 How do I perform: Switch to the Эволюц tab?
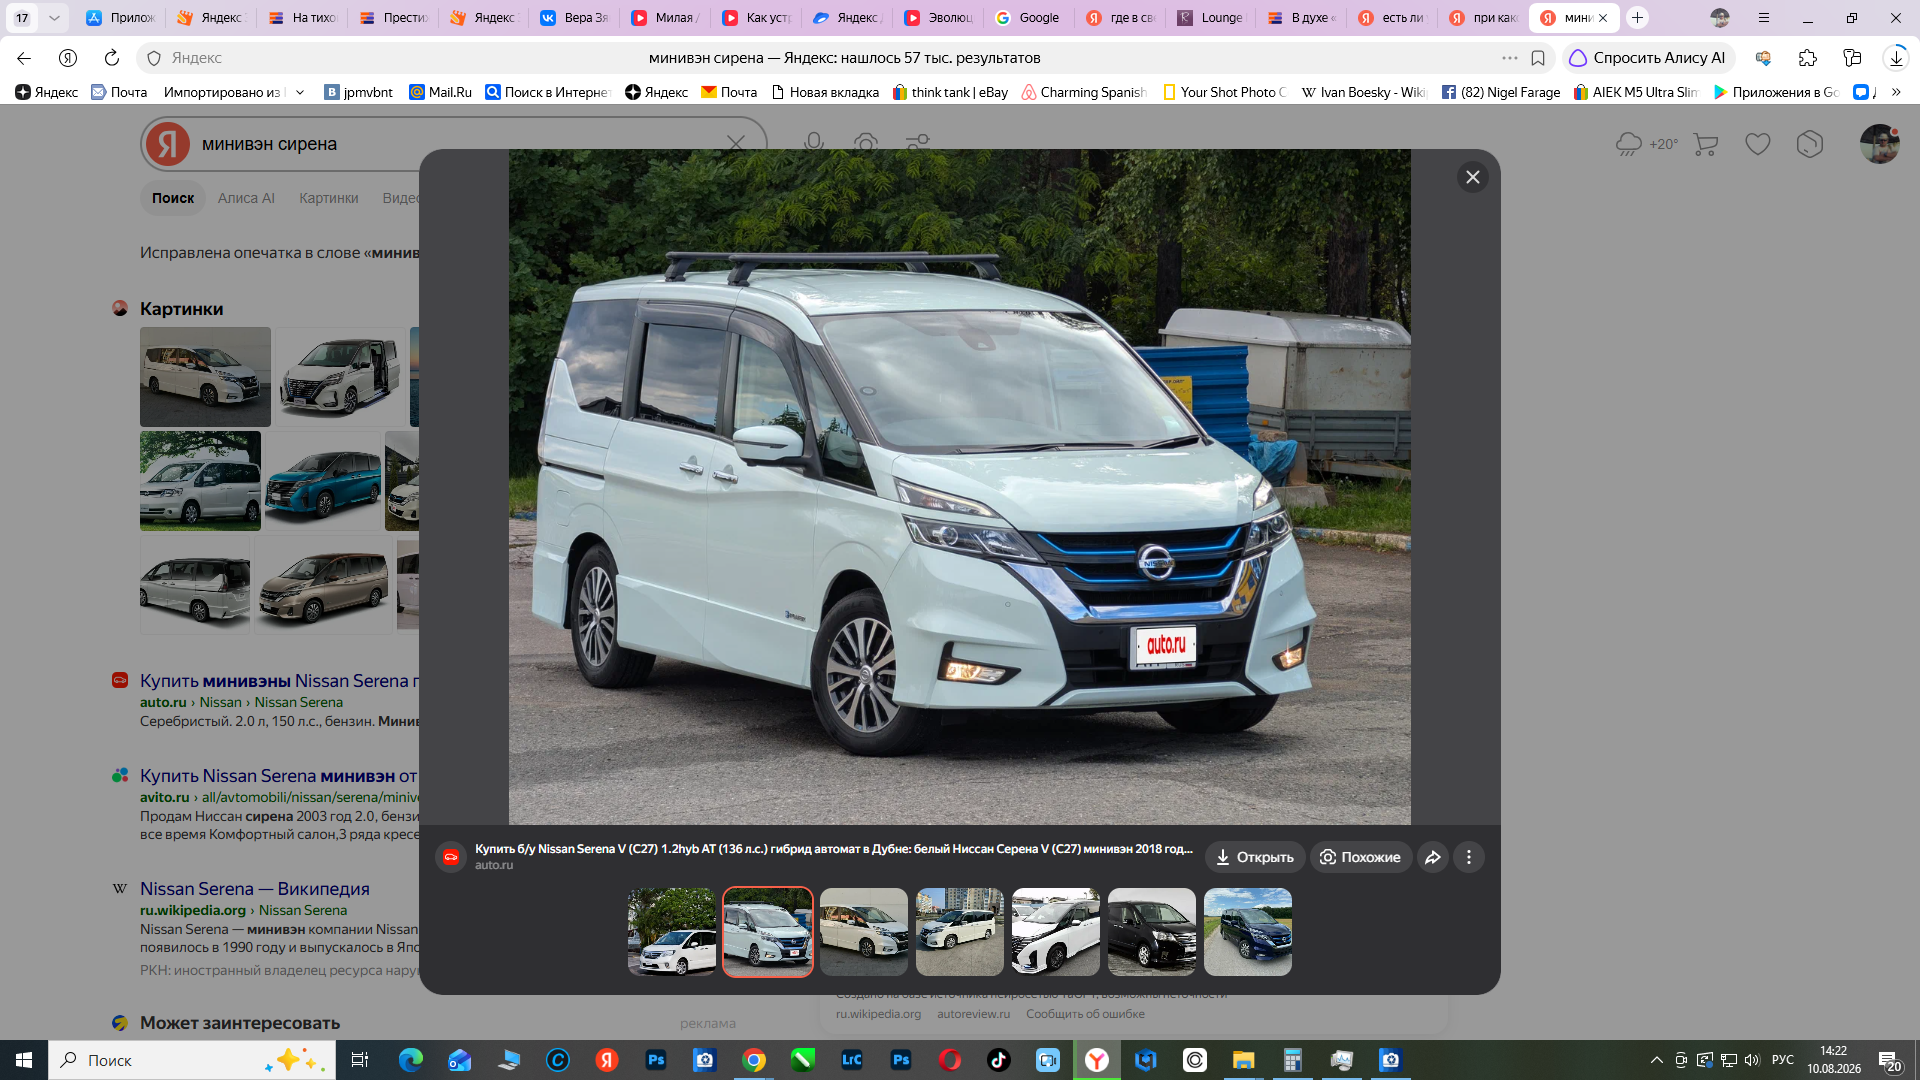pyautogui.click(x=938, y=18)
